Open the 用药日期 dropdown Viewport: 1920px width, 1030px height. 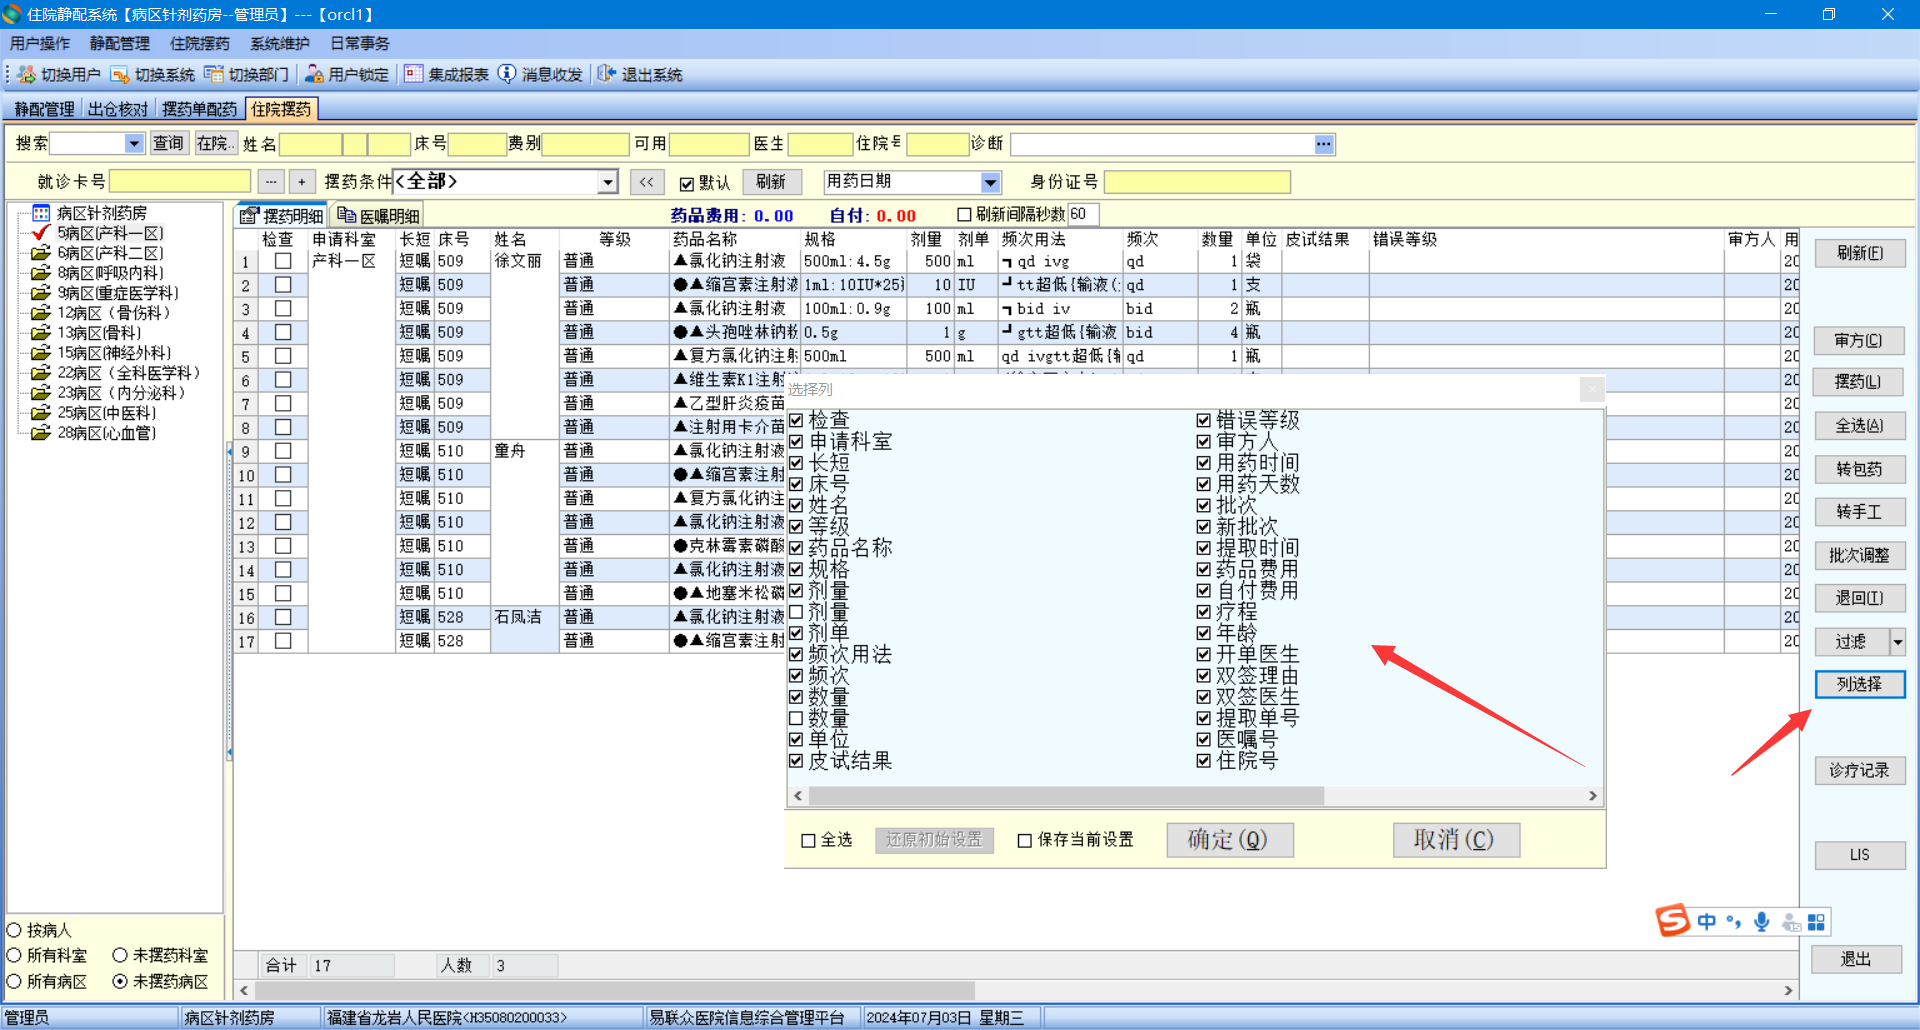coord(990,182)
